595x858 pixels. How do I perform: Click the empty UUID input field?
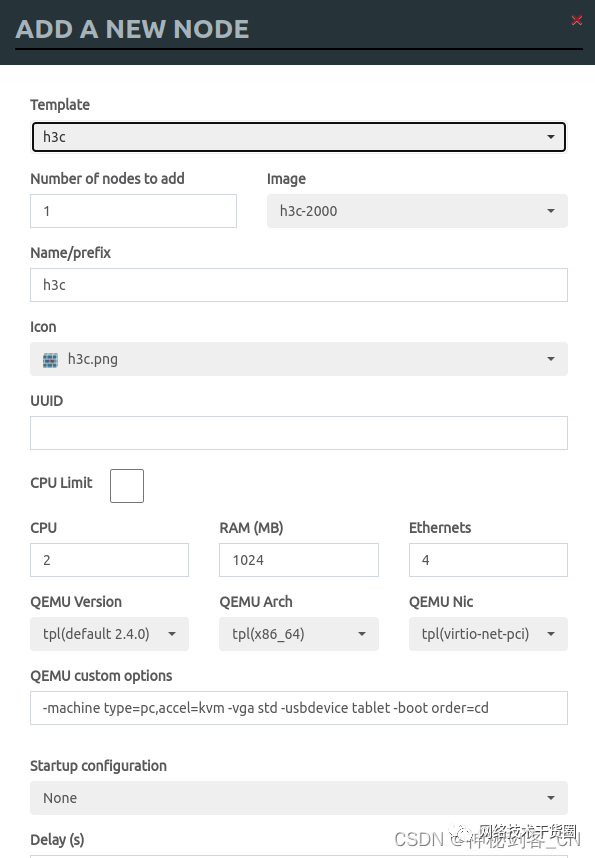click(299, 433)
